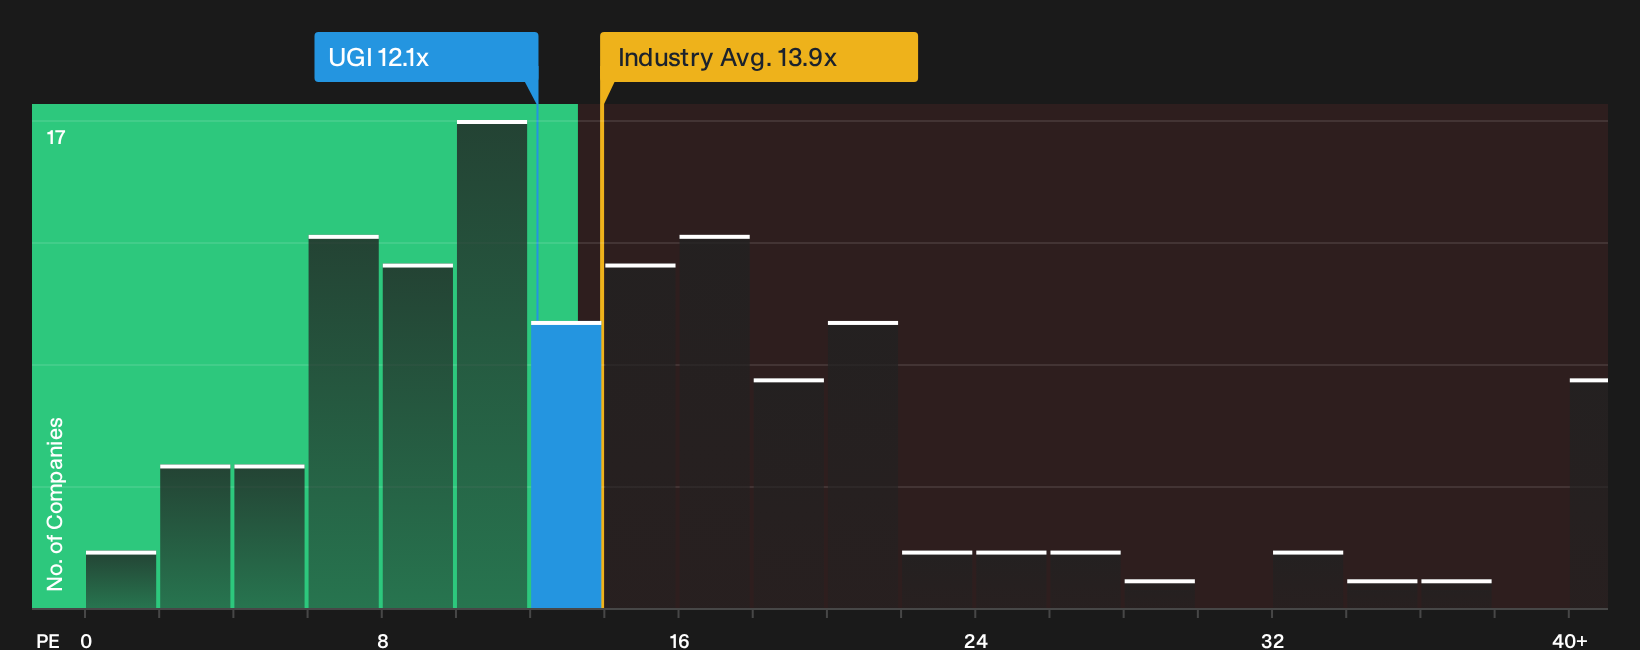Viewport: 1640px width, 650px height.
Task: Select the tall dark bar at PE 20
Action: click(863, 465)
